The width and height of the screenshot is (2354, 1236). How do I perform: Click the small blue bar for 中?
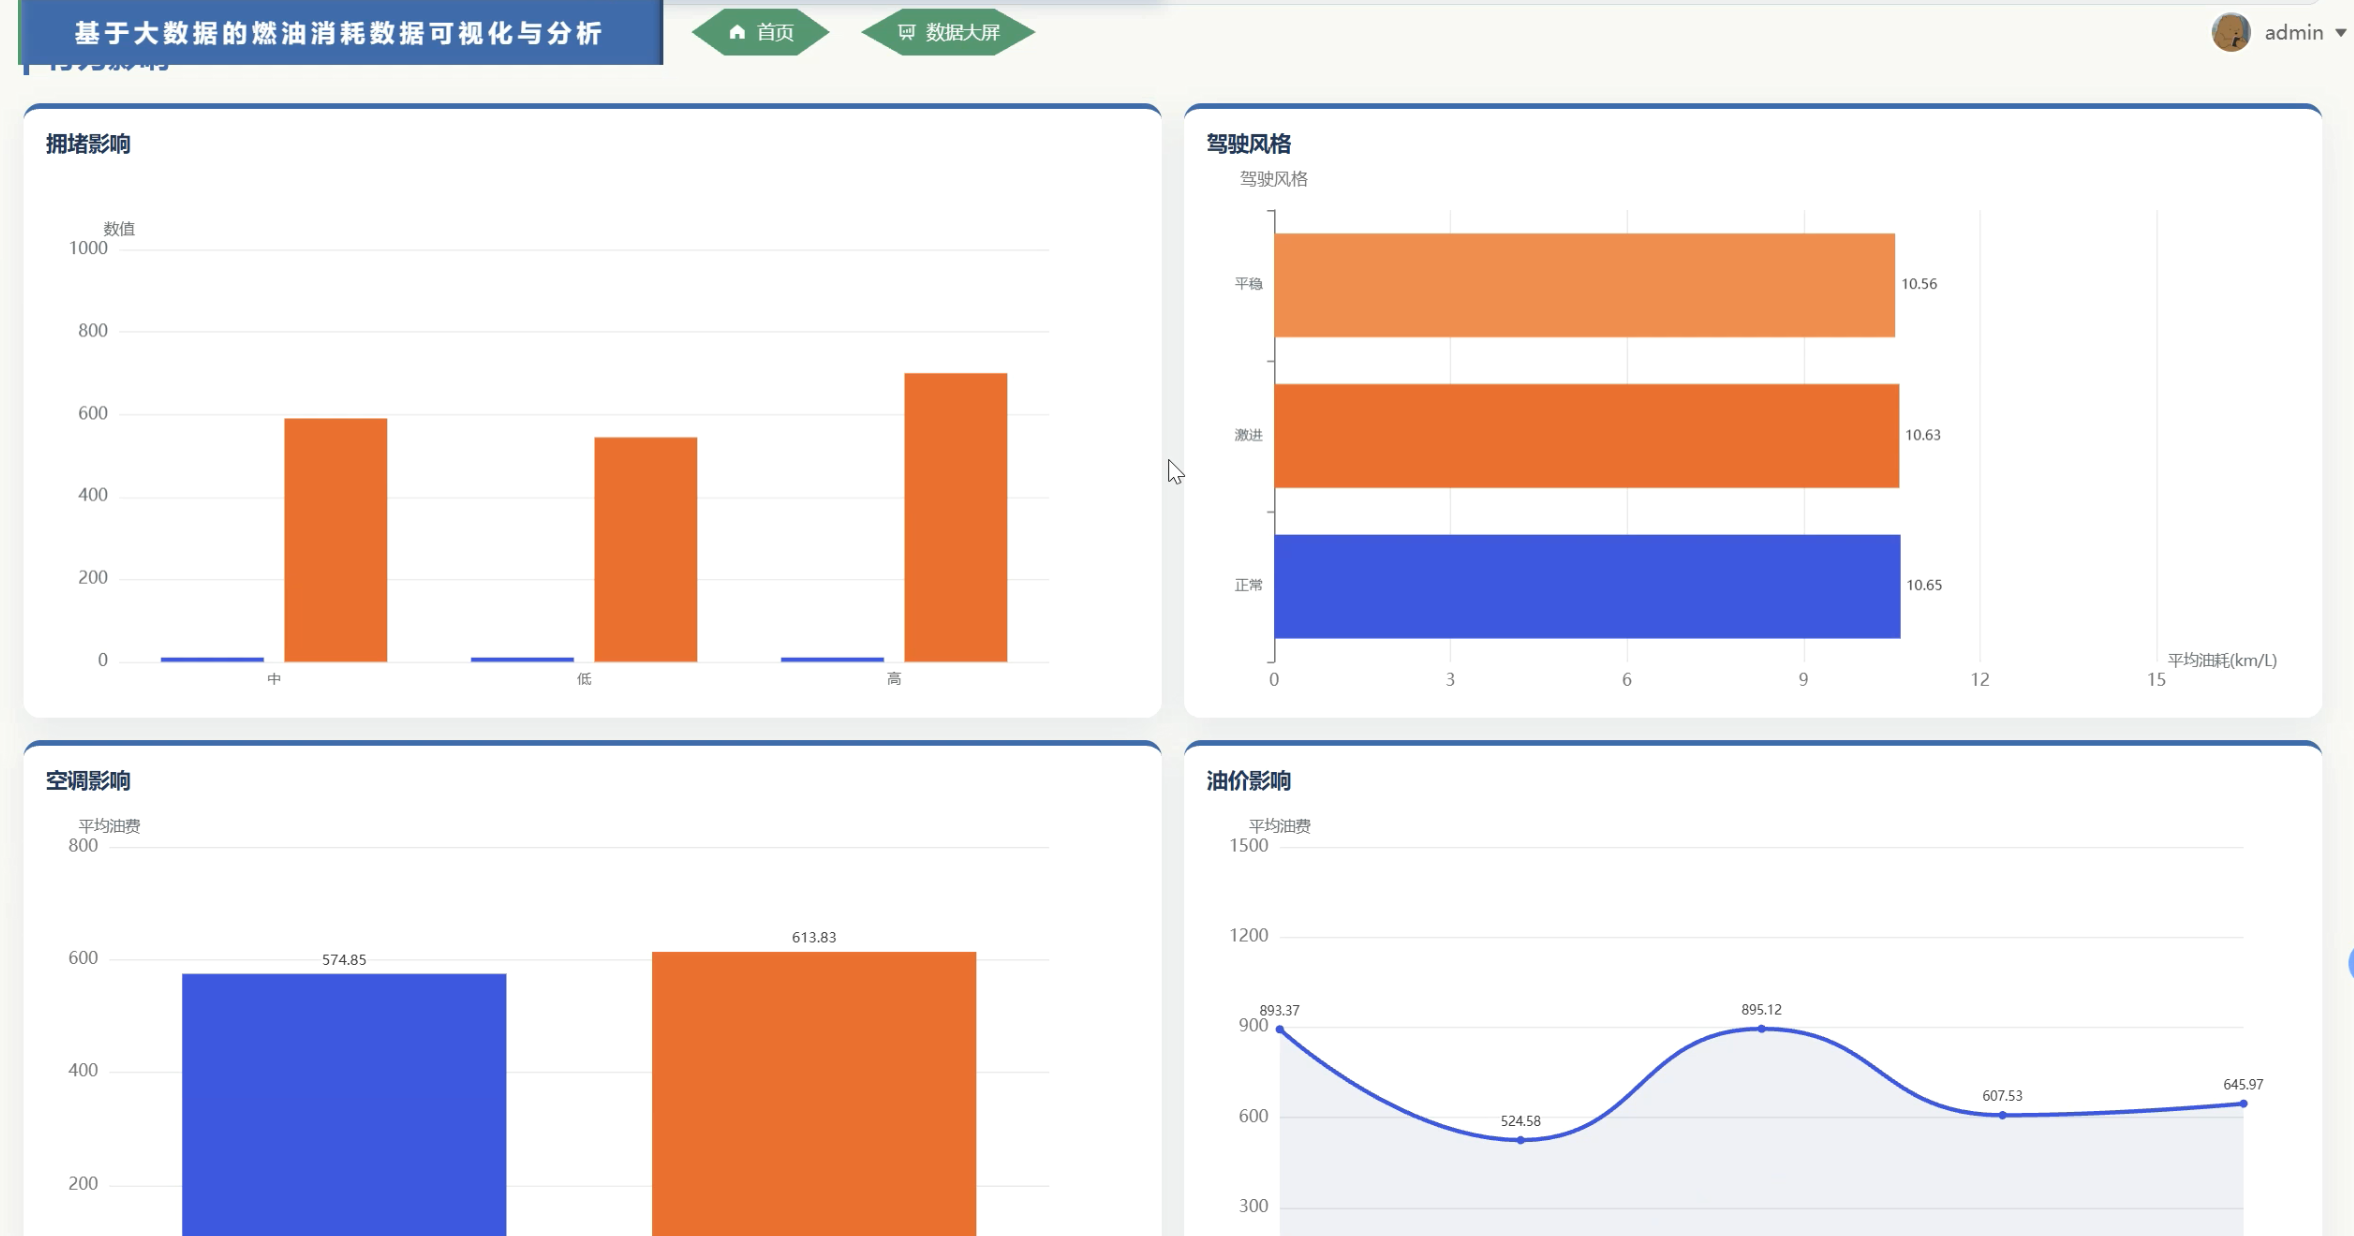pyautogui.click(x=212, y=659)
